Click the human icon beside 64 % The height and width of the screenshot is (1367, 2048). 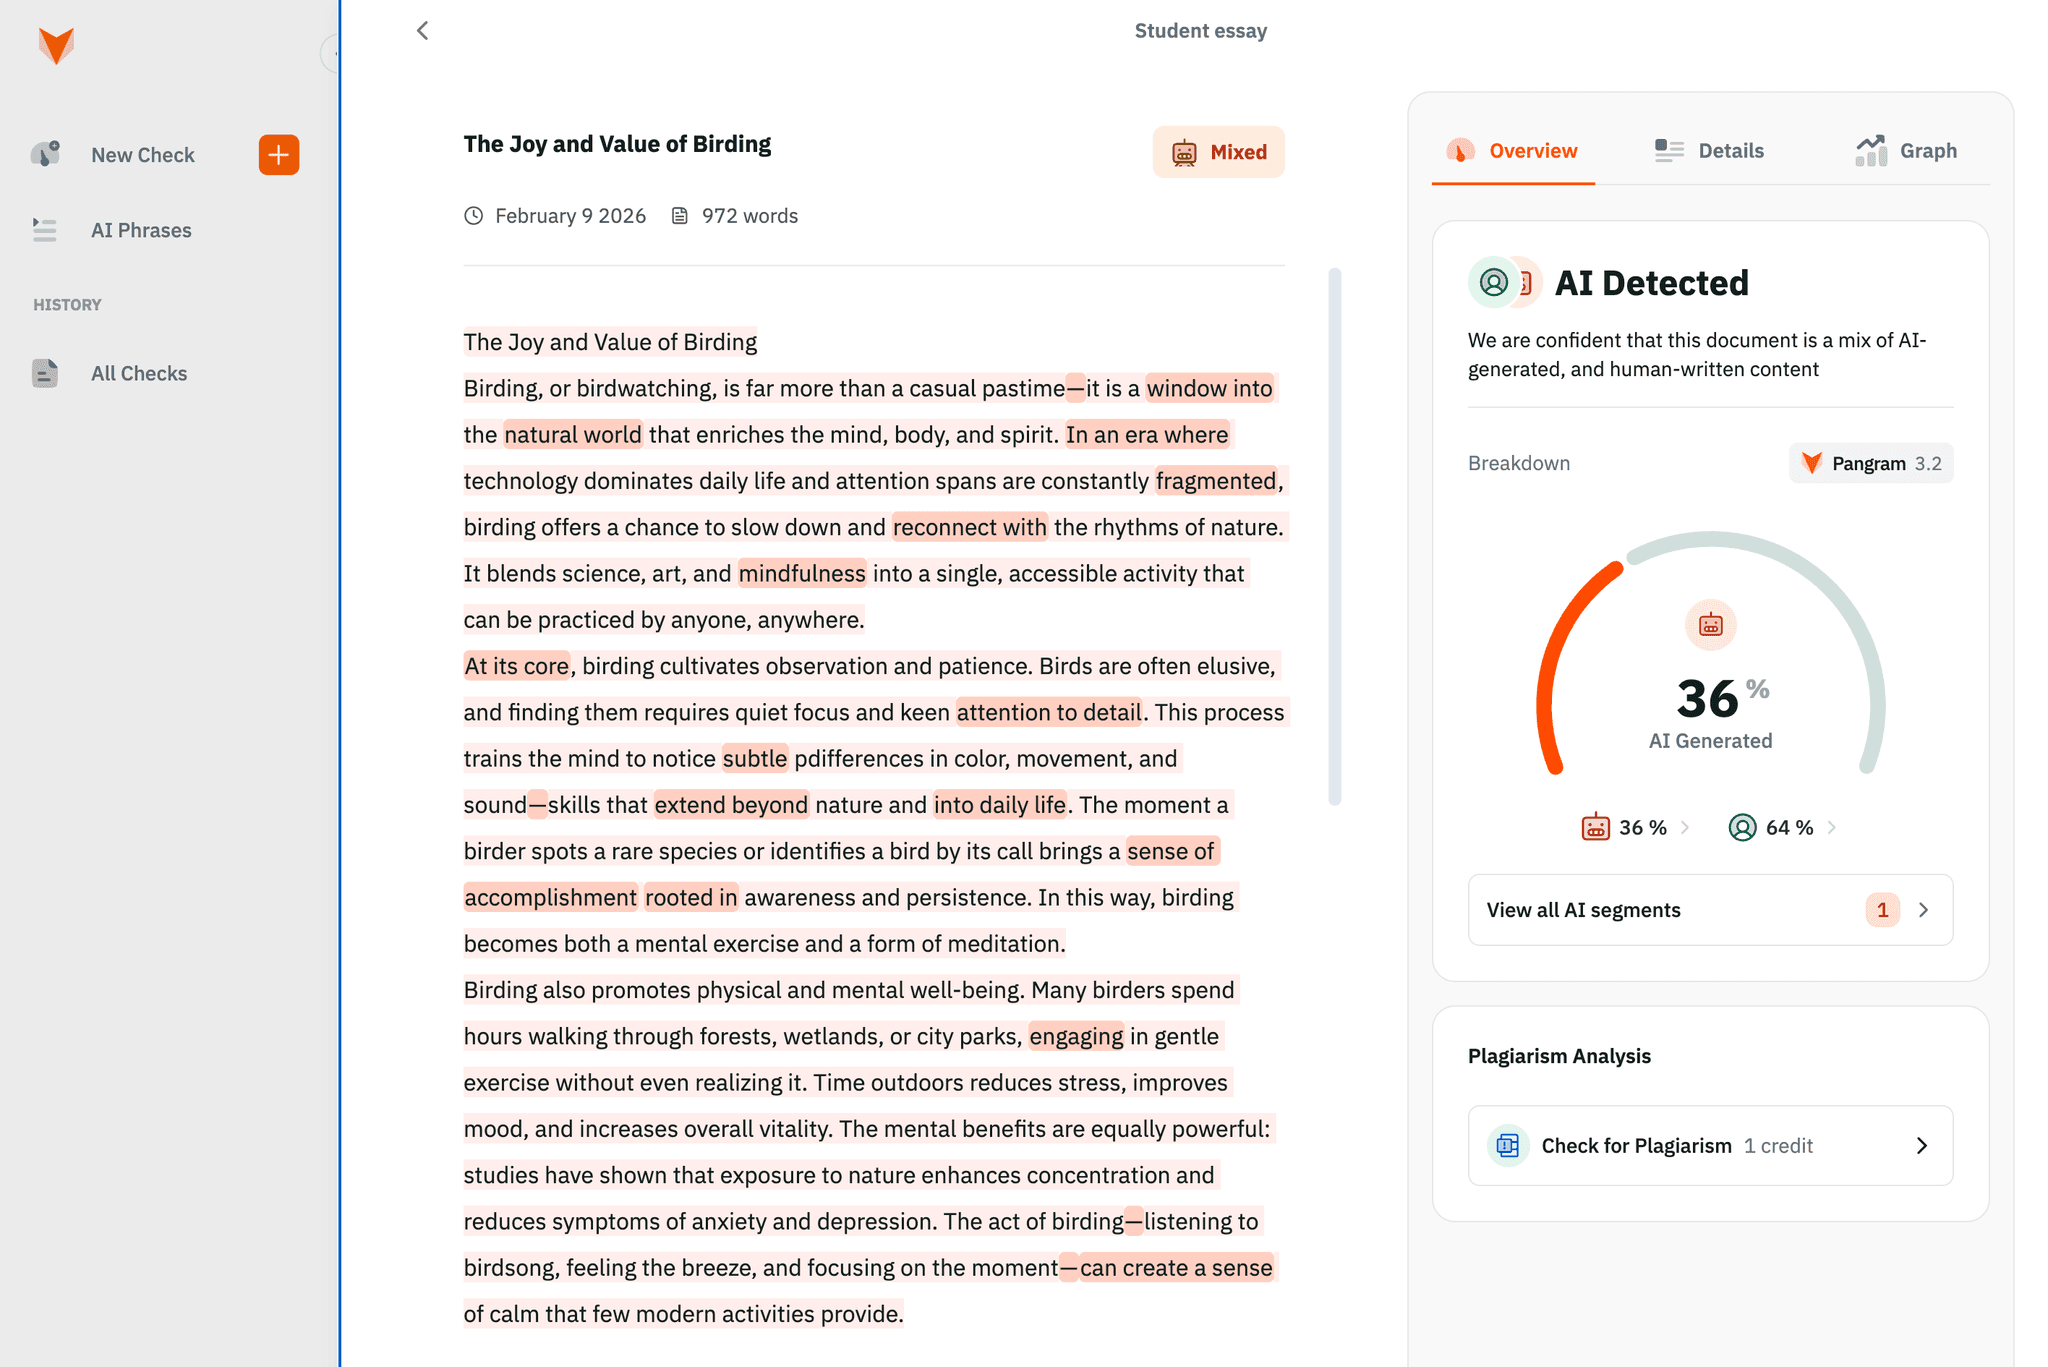pyautogui.click(x=1743, y=827)
